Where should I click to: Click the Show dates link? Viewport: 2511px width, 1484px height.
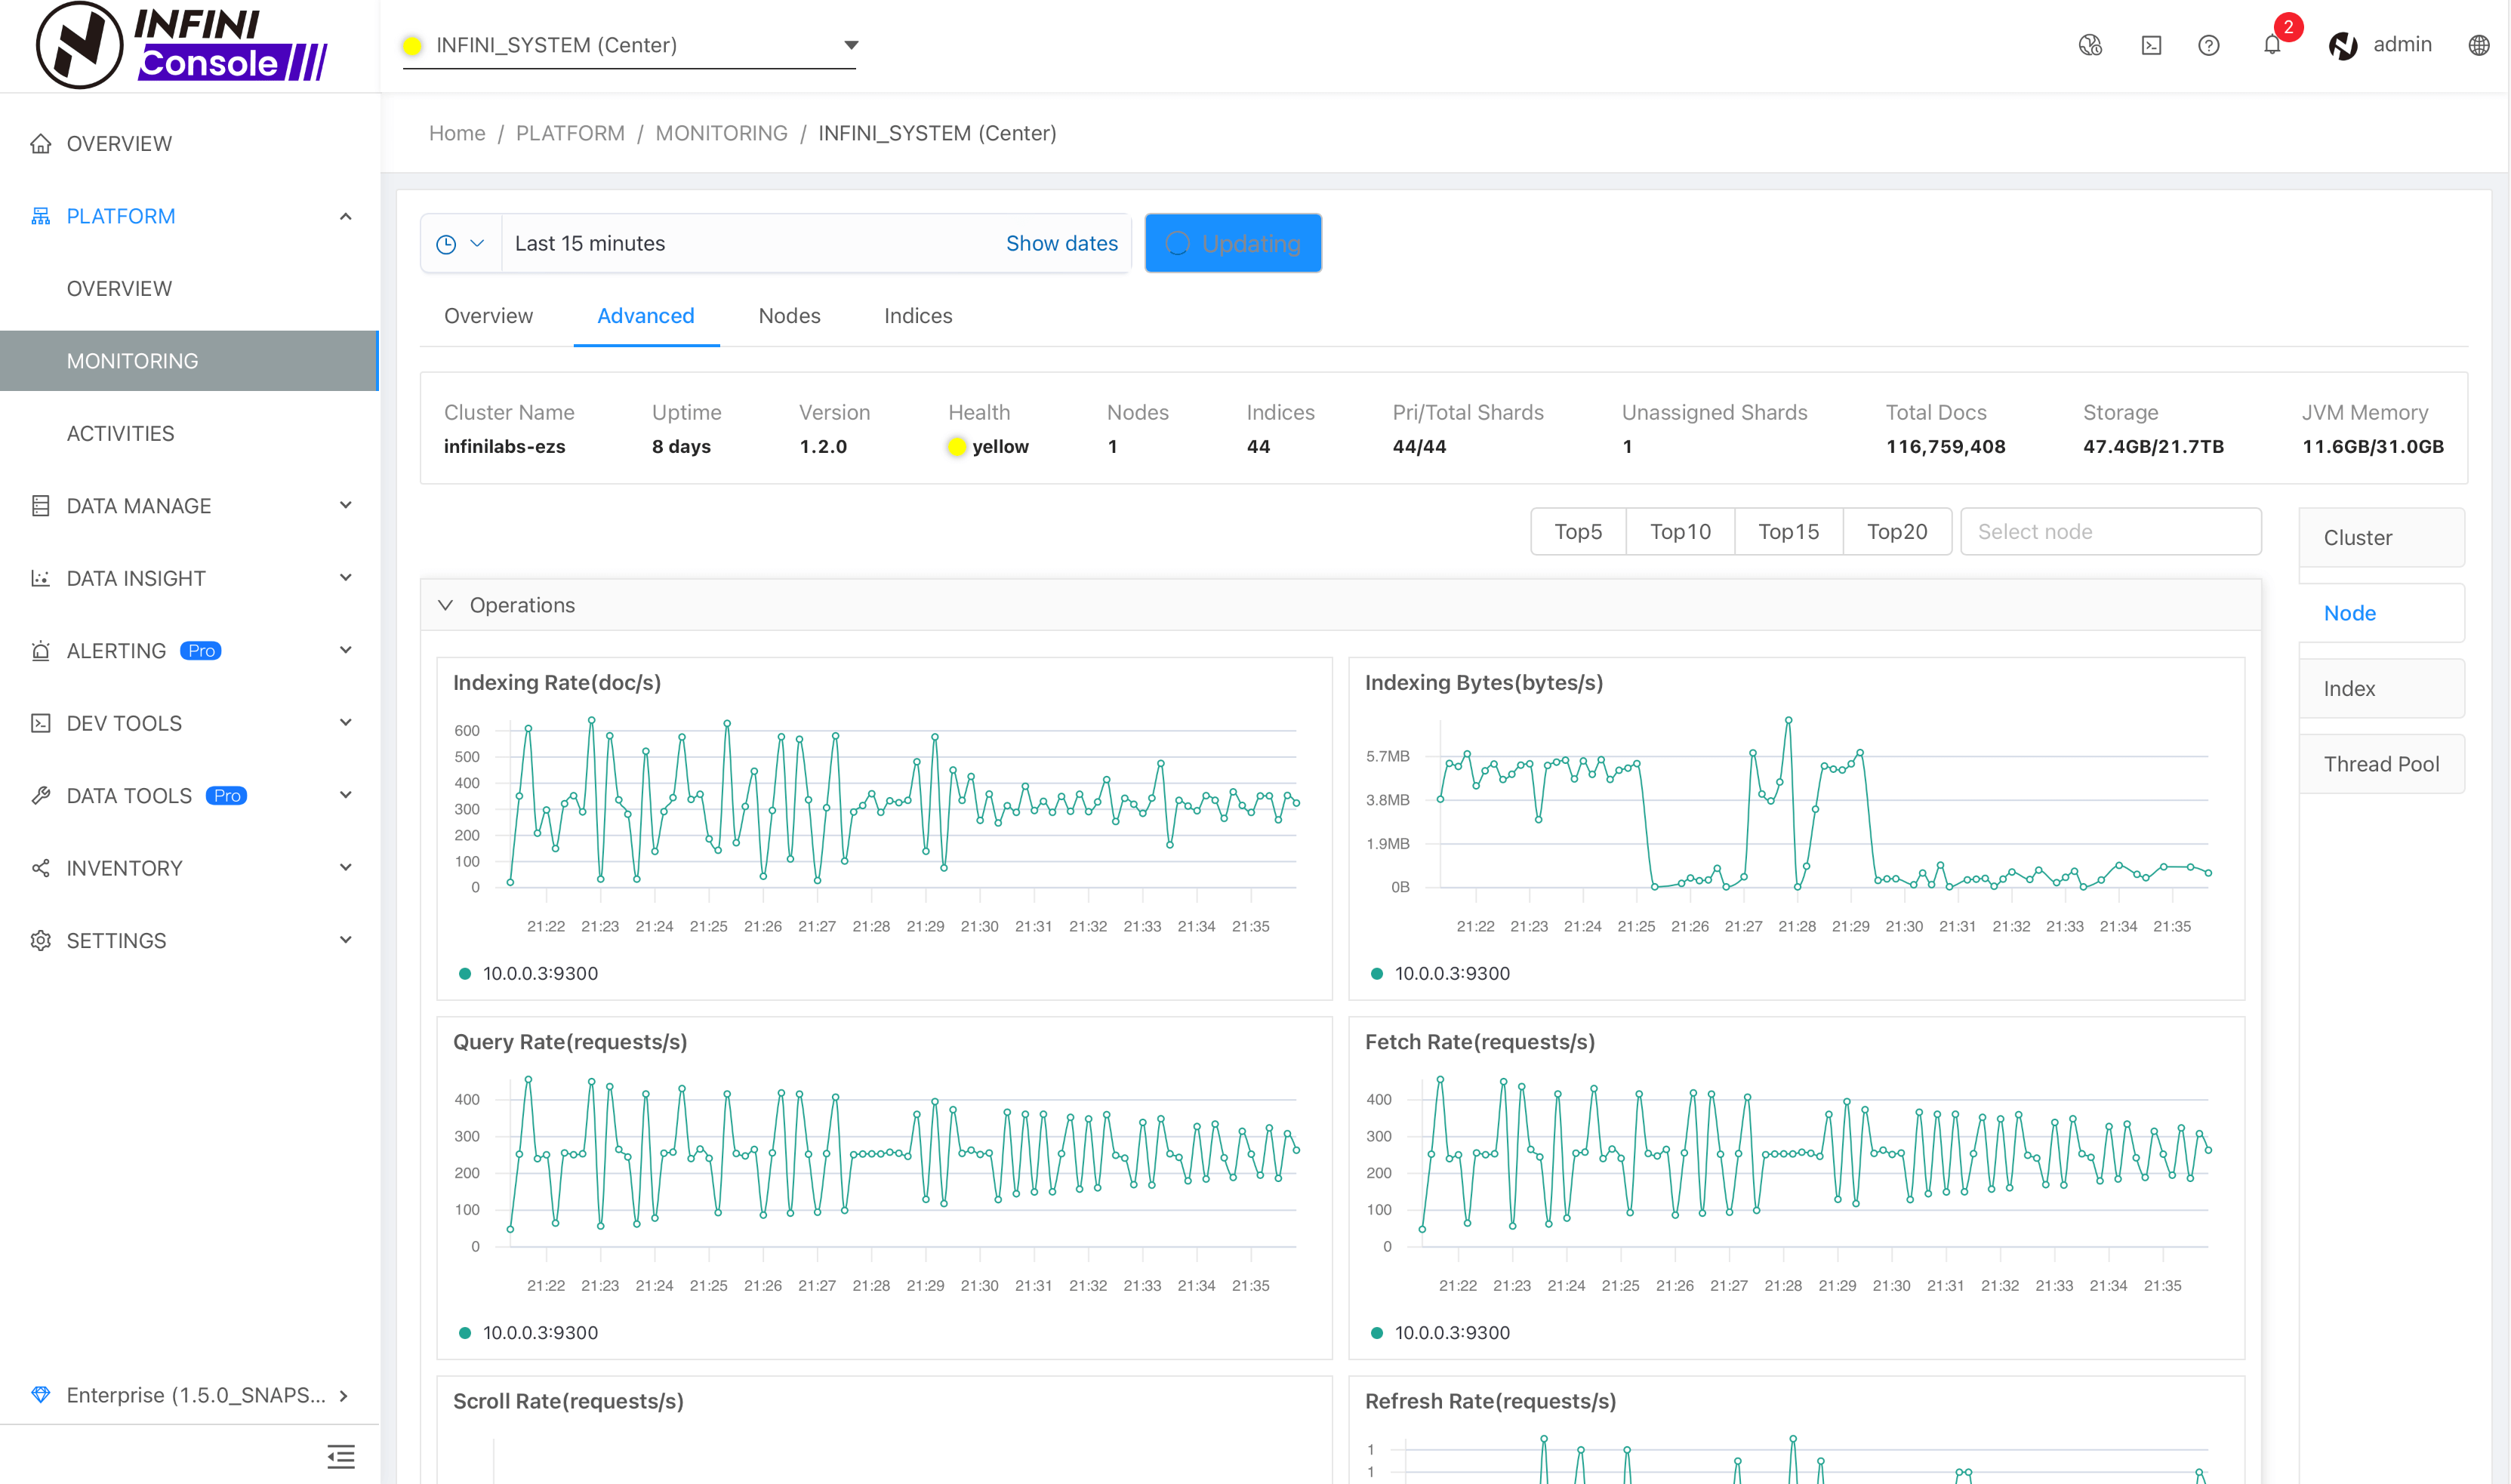(x=1061, y=243)
